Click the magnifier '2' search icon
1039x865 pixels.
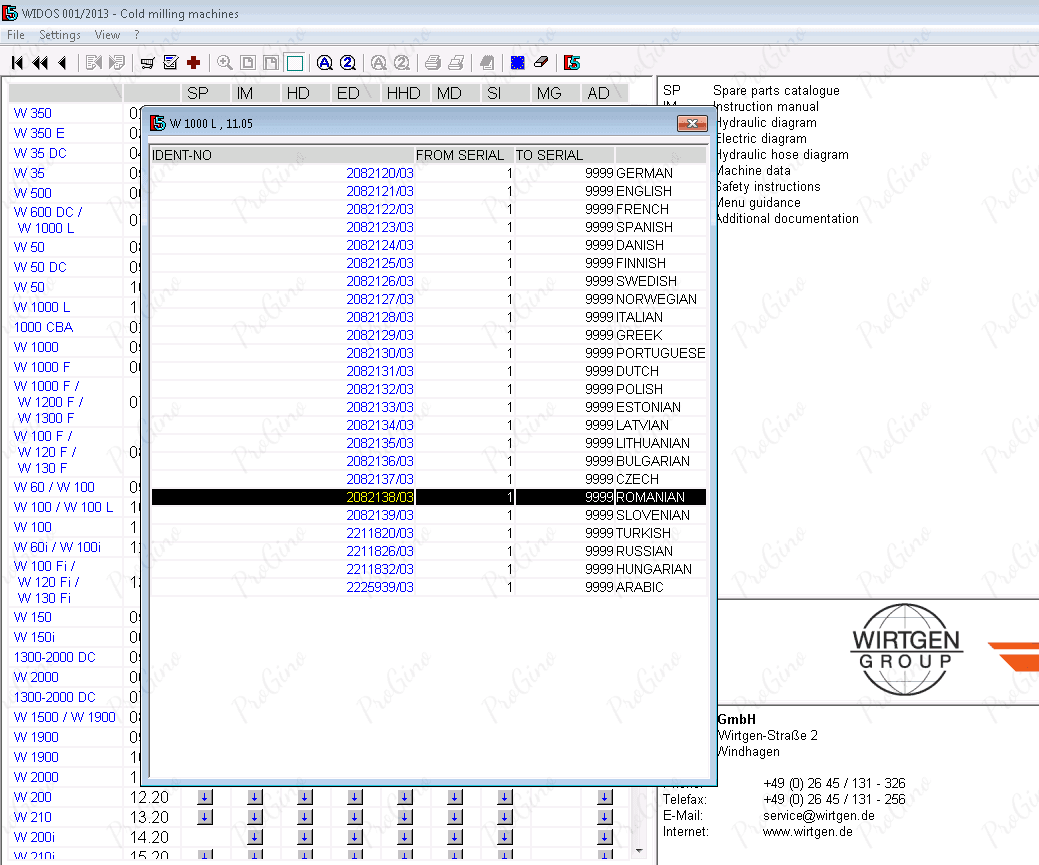click(x=347, y=63)
